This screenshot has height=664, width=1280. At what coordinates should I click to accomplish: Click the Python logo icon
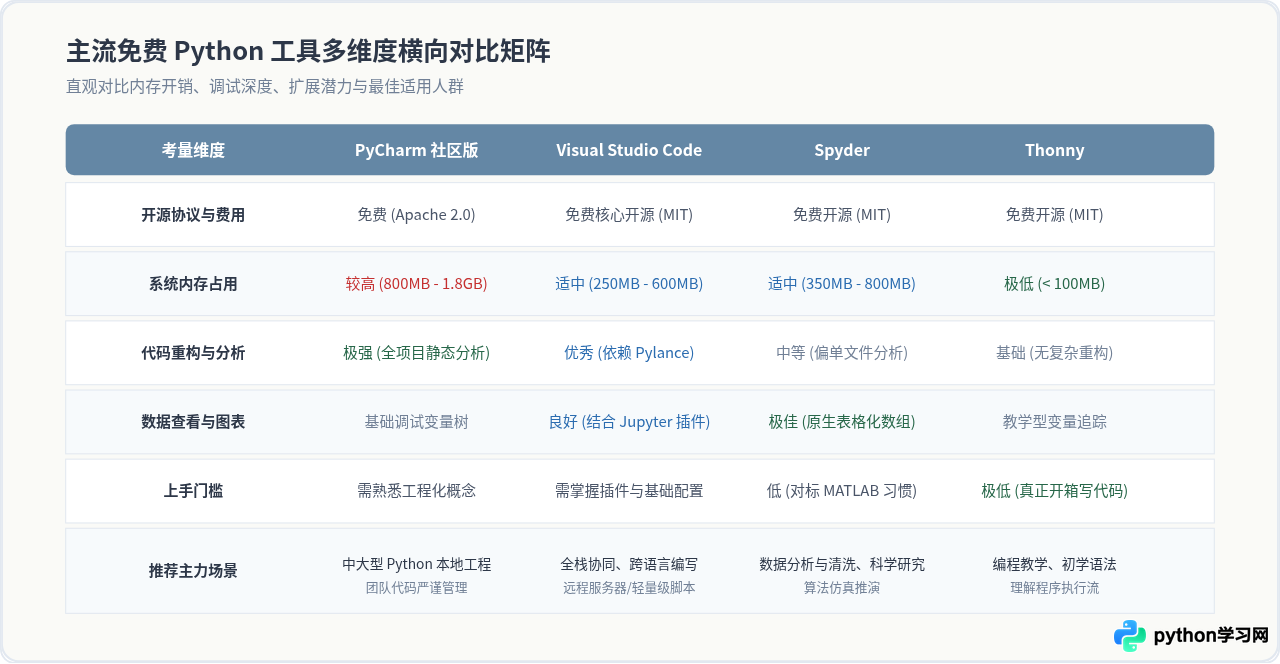click(1130, 636)
